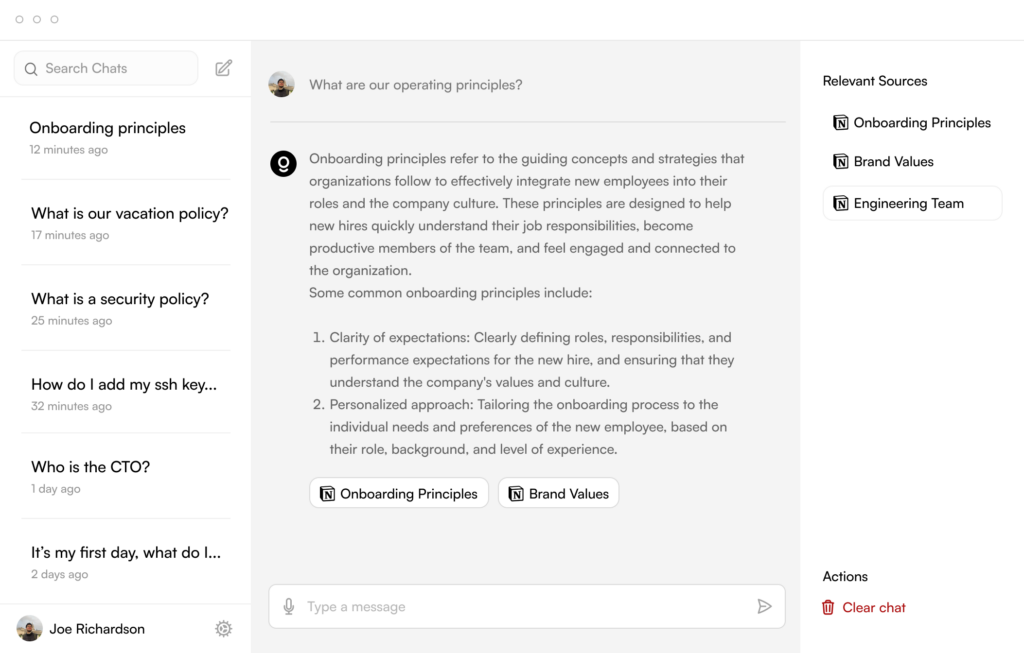Click the new chat compose icon
This screenshot has height=653, width=1024.
tap(224, 68)
